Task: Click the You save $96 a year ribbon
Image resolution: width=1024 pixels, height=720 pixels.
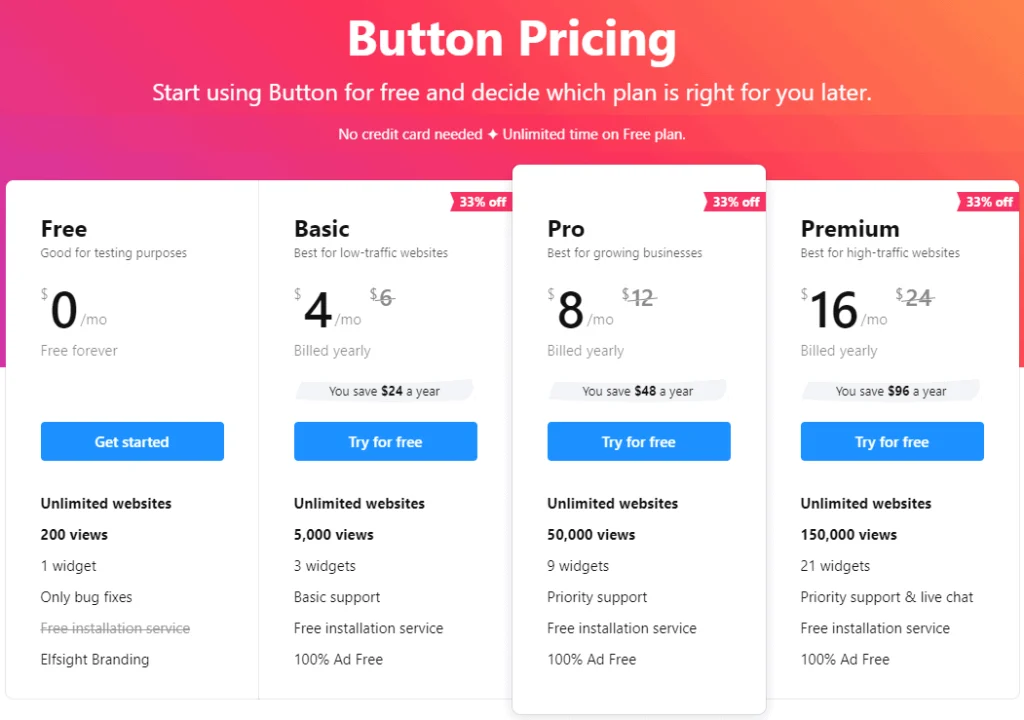Action: pos(890,391)
